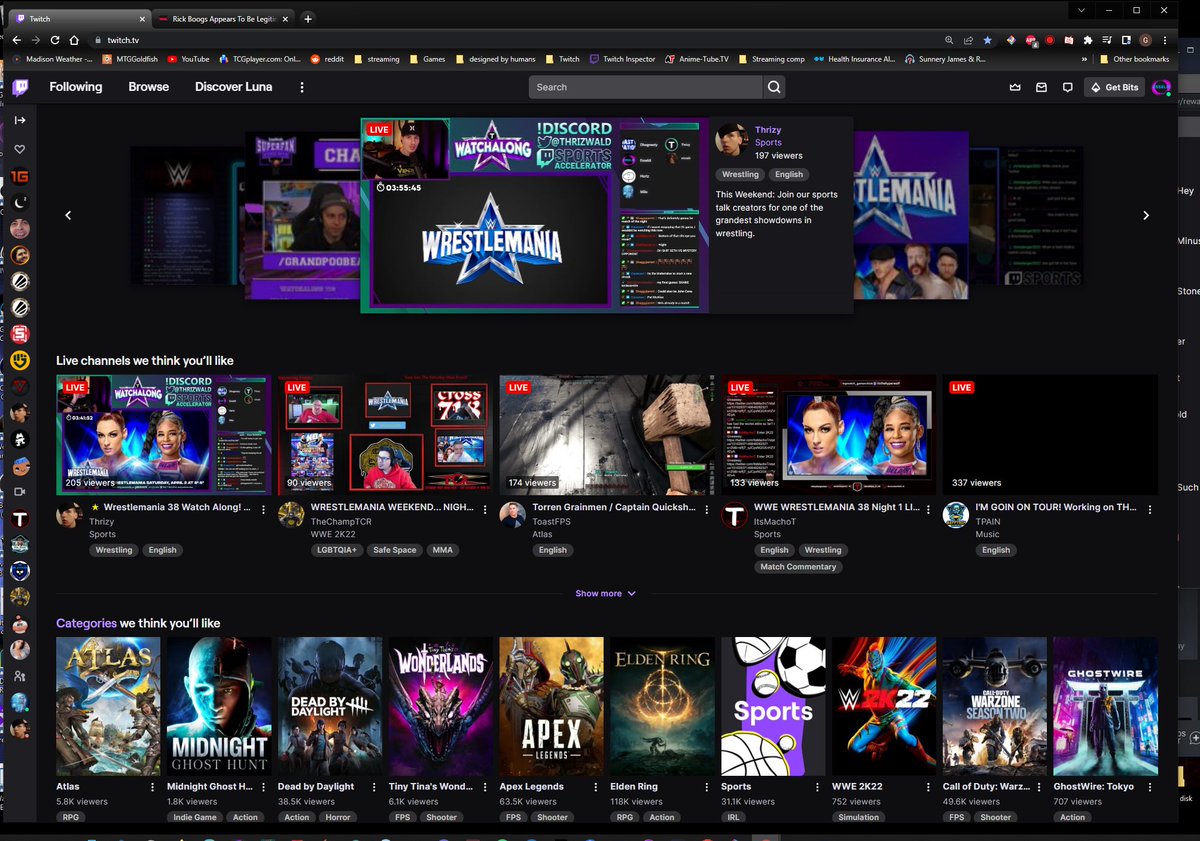Image resolution: width=1200 pixels, height=841 pixels.
Task: Expand the collapsed left sidebar arrow
Action: [x=19, y=120]
